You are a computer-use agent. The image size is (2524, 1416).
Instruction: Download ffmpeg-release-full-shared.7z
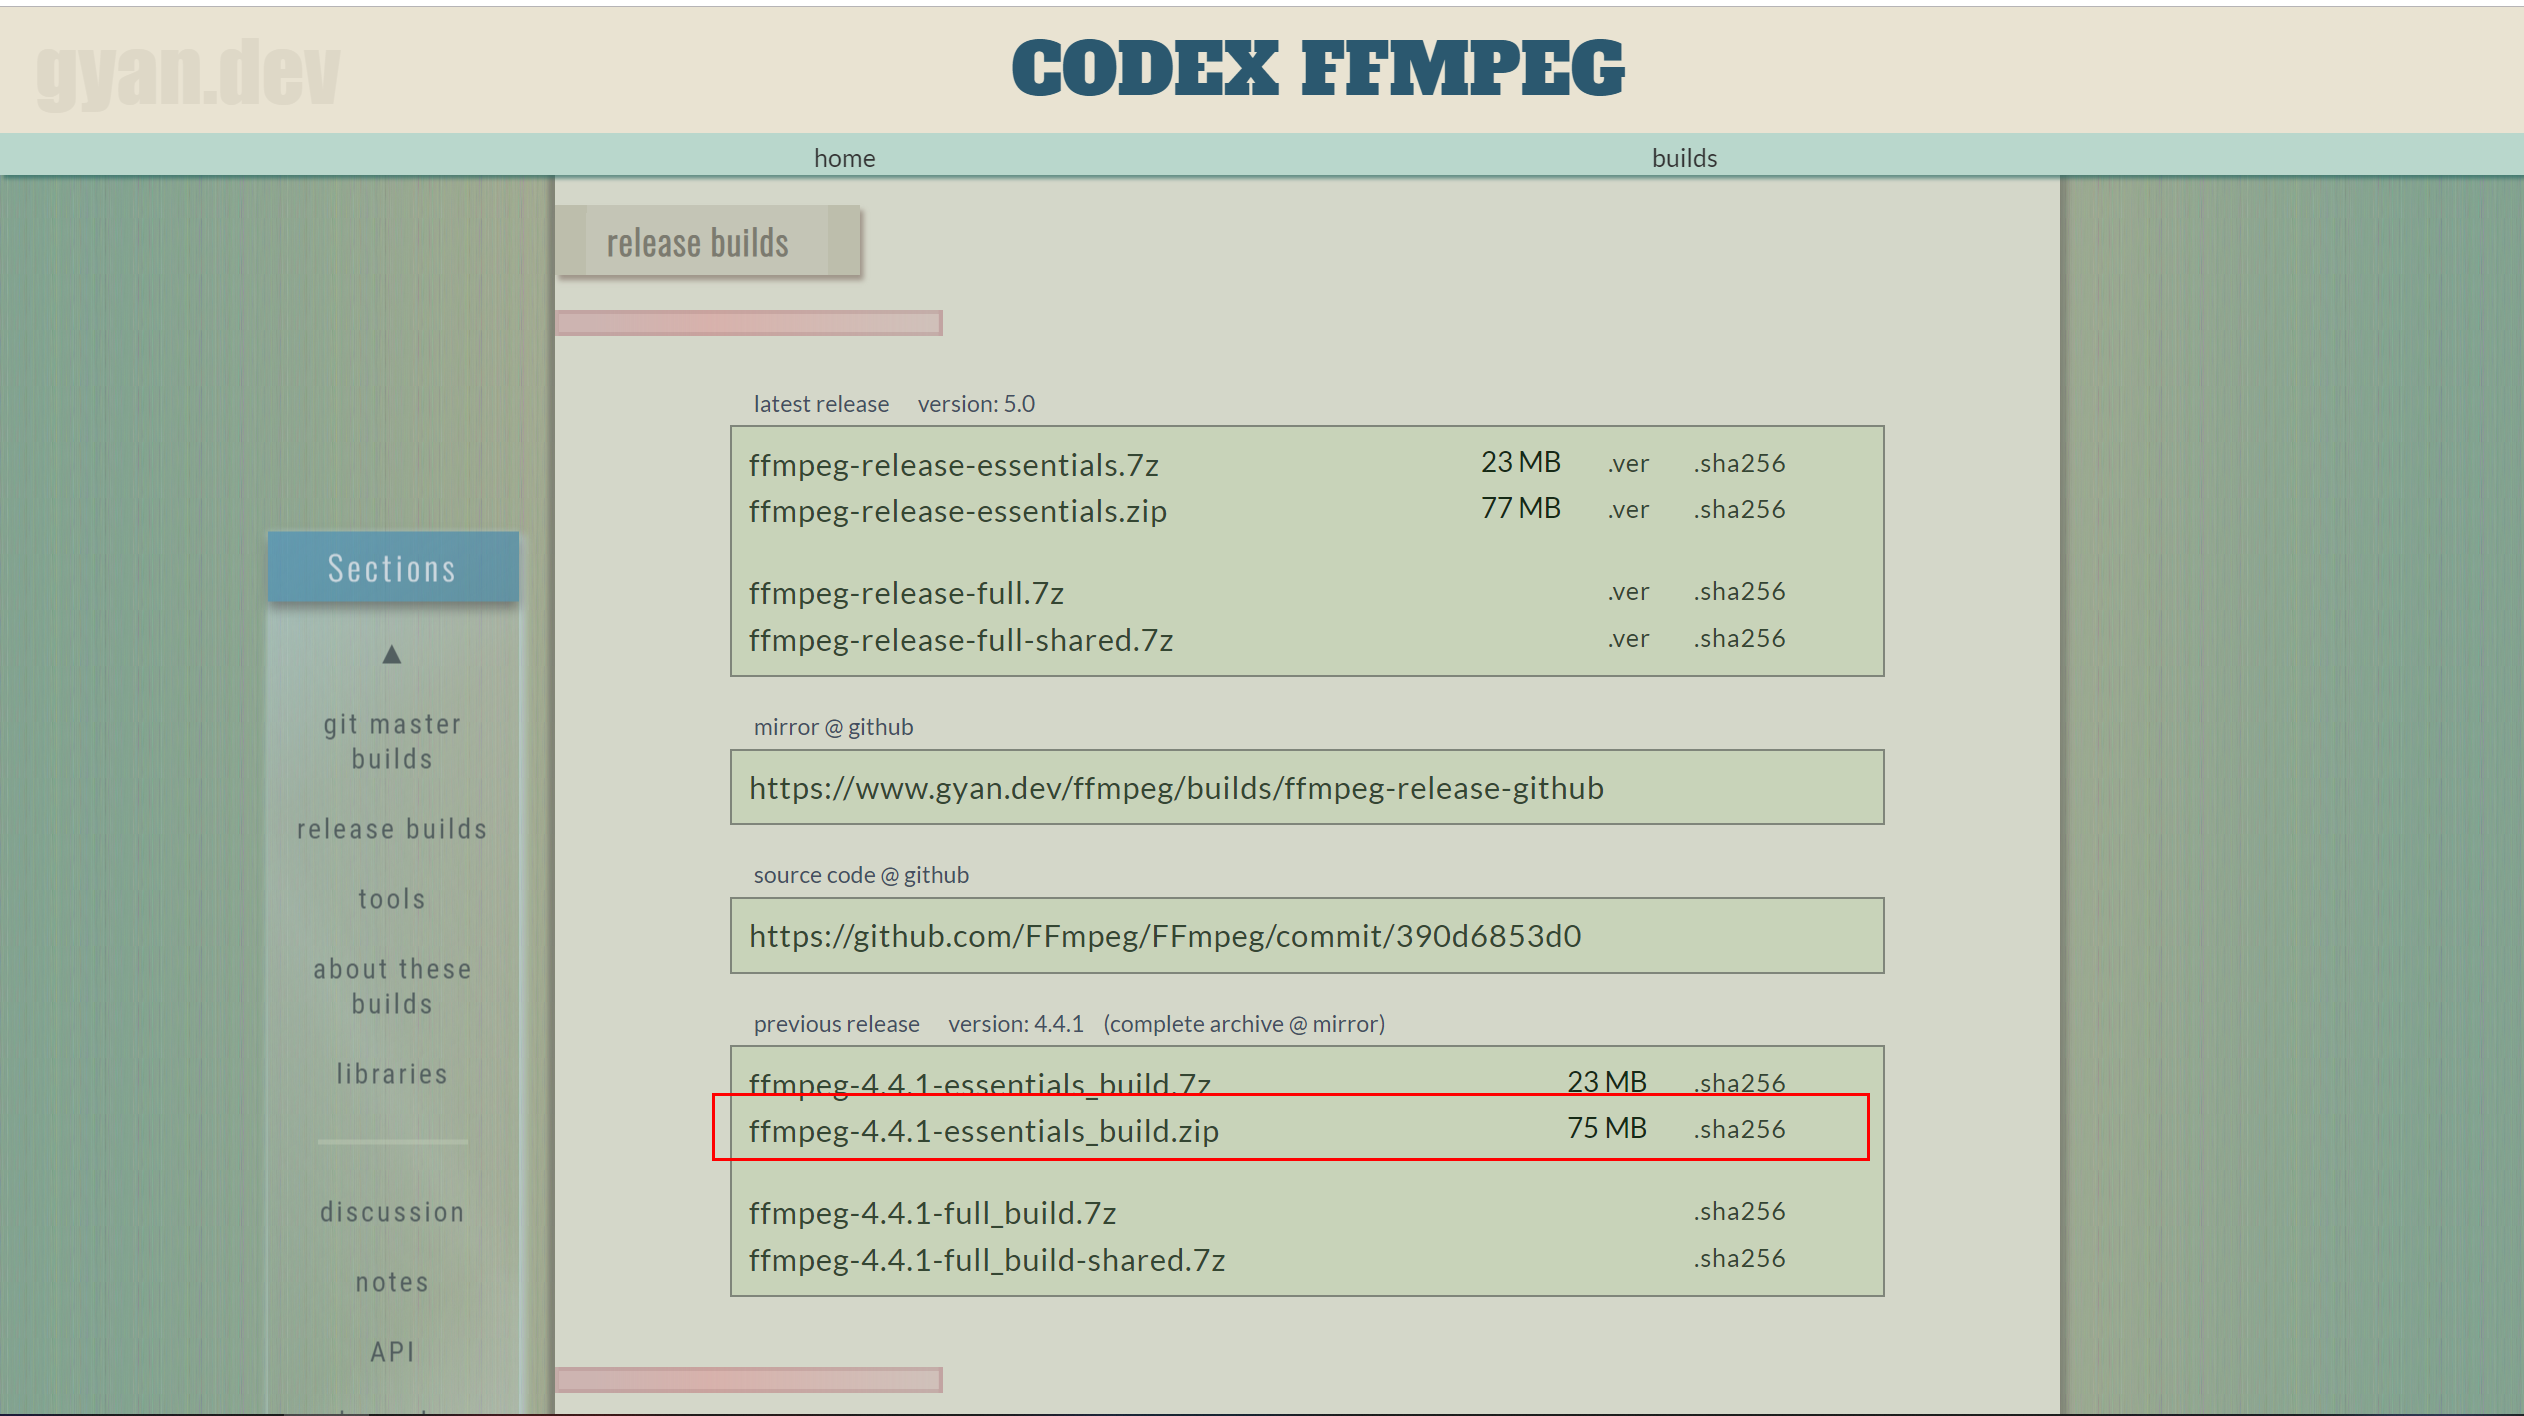coord(960,640)
